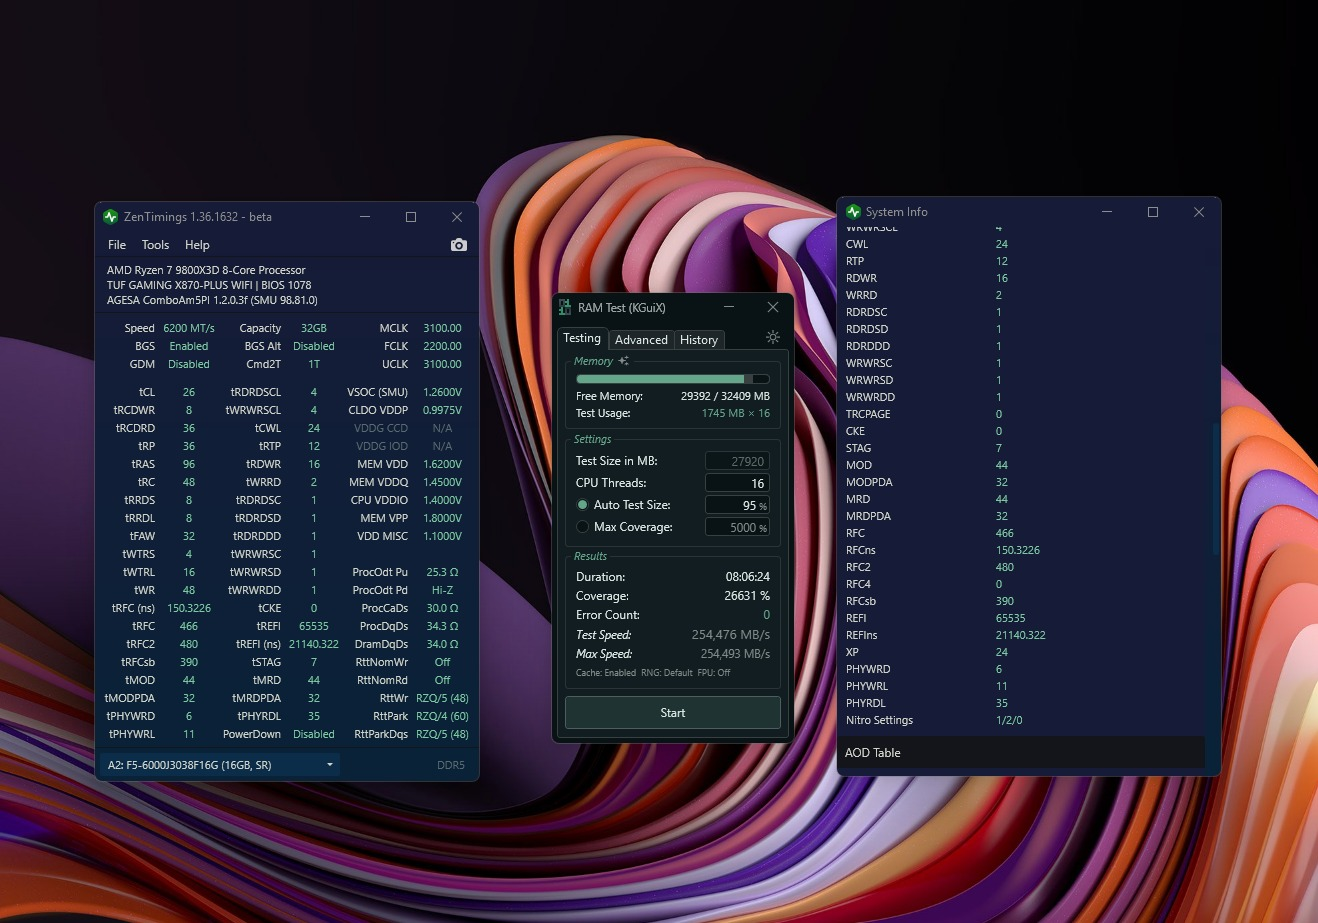Screen dimensions: 1318x923
Task: Click the Auto Test Size percent field
Action: click(737, 505)
